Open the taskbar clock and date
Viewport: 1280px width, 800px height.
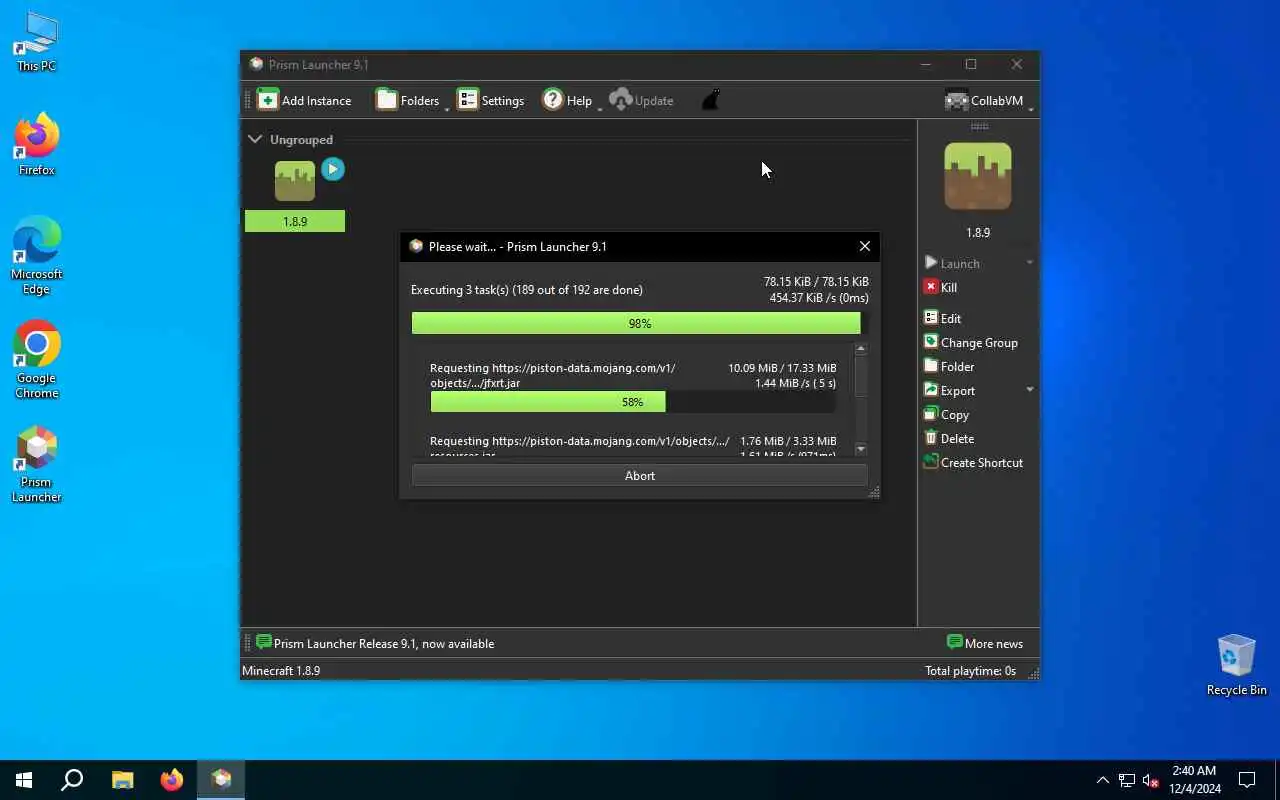click(1194, 780)
